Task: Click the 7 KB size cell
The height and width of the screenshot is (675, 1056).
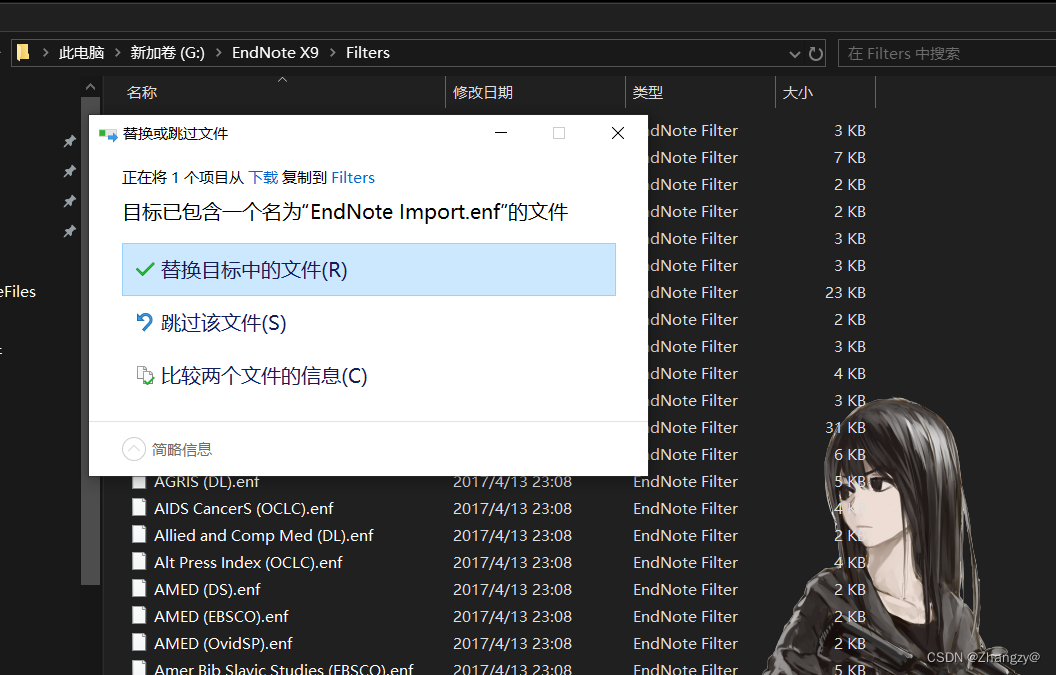Action: coord(850,158)
